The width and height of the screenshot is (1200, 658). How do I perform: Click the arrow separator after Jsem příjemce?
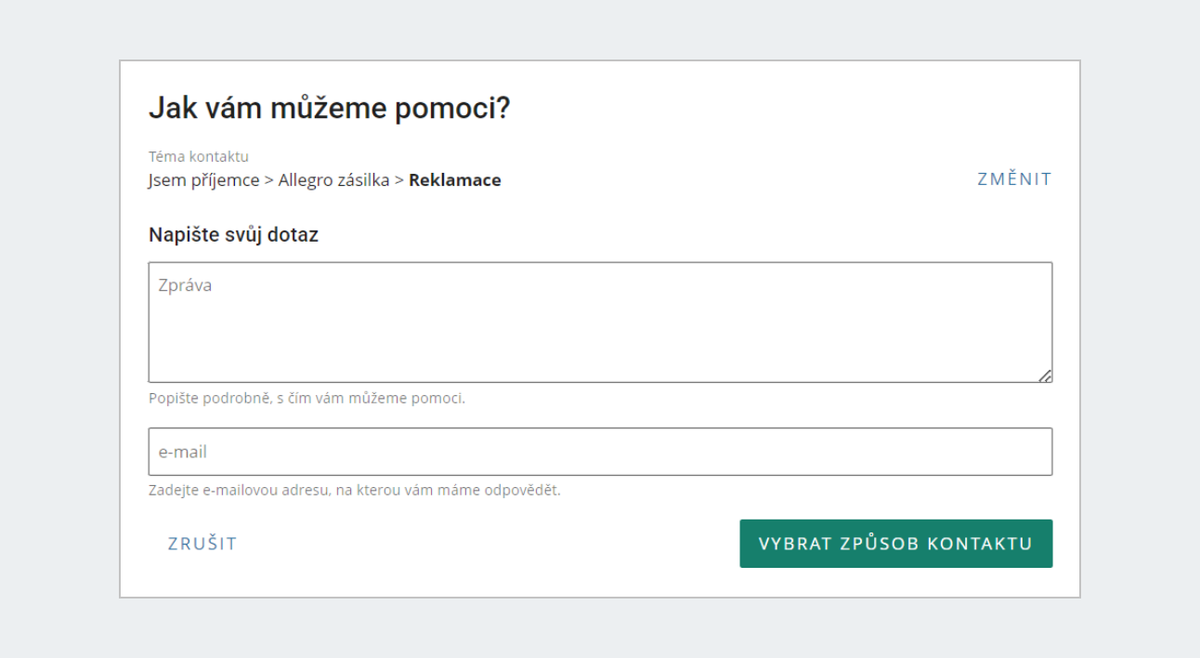[269, 181]
